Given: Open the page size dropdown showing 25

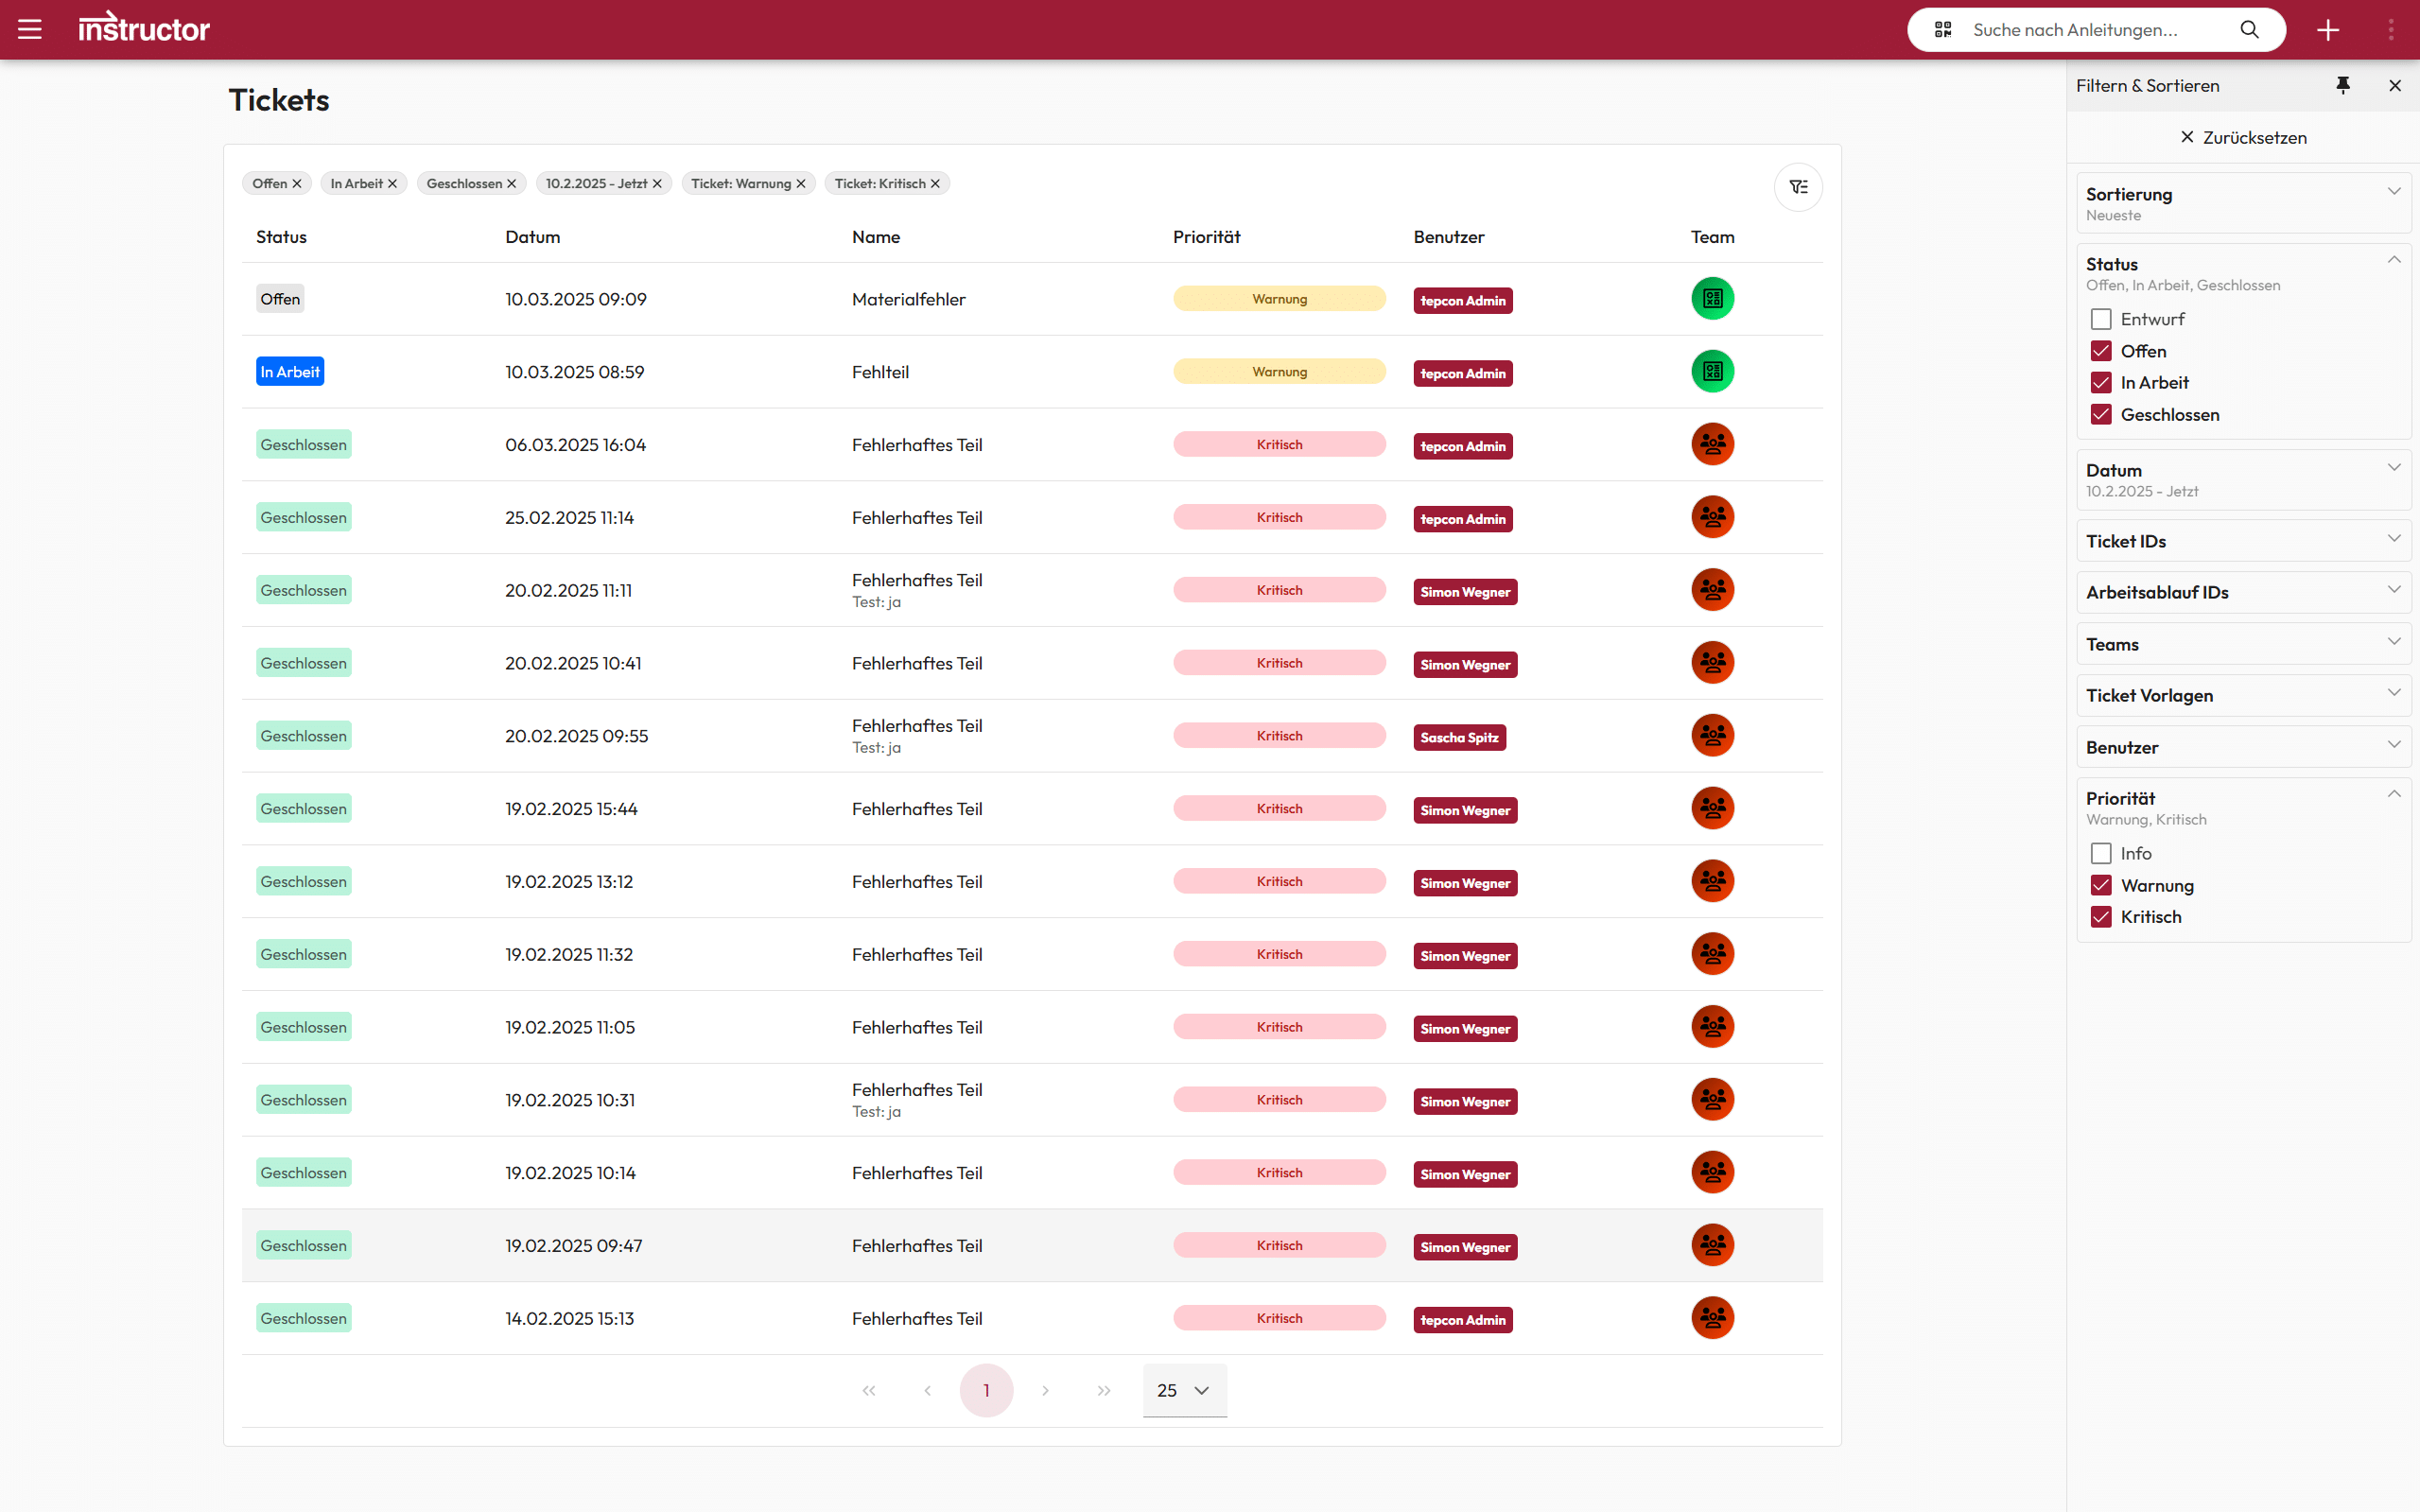Looking at the screenshot, I should (x=1184, y=1390).
